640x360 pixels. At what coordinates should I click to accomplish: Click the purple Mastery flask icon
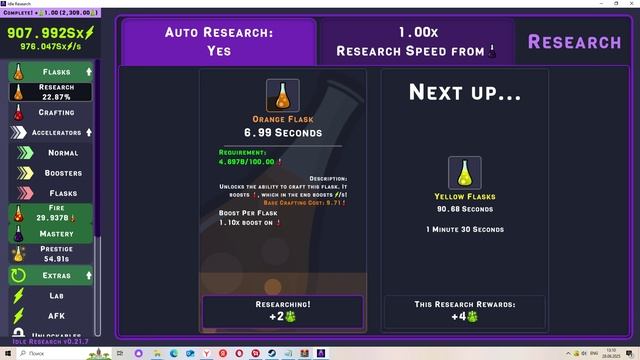[x=18, y=234]
